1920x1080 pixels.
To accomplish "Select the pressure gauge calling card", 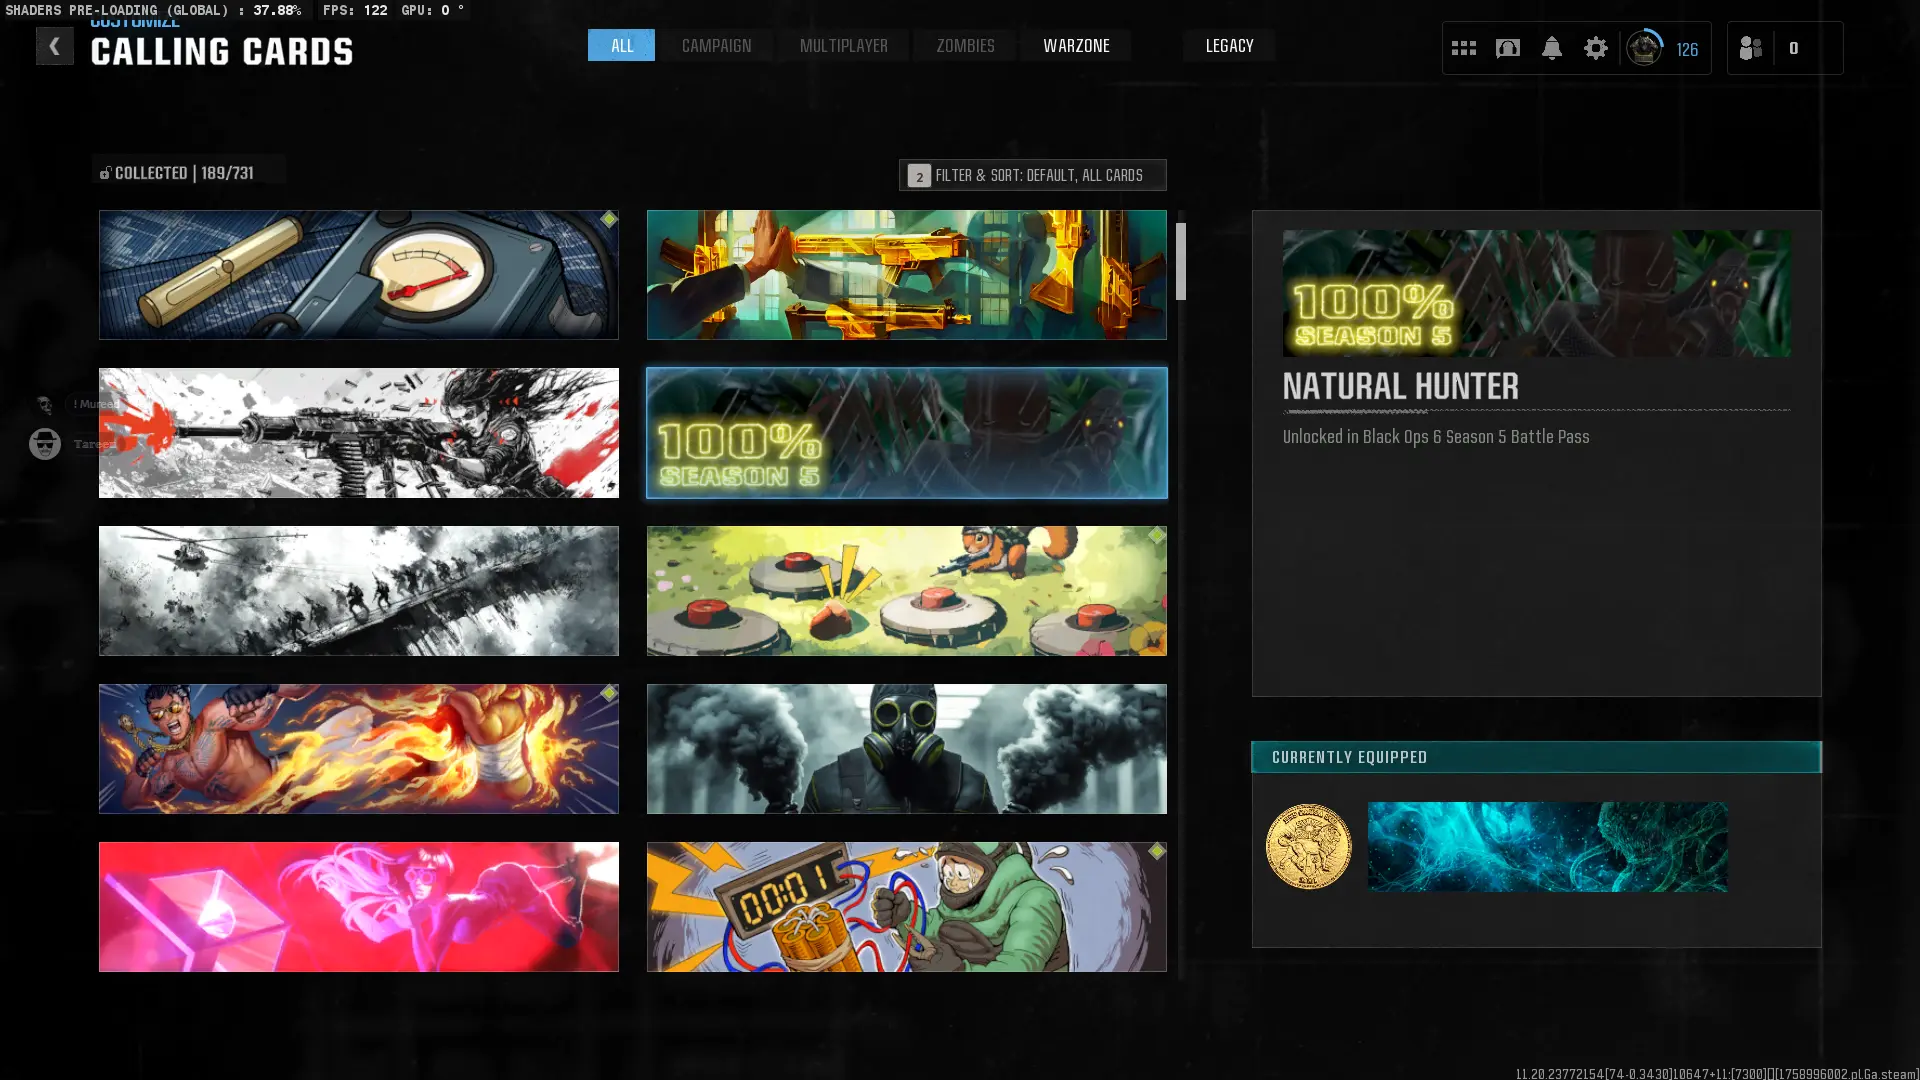I will 358,274.
